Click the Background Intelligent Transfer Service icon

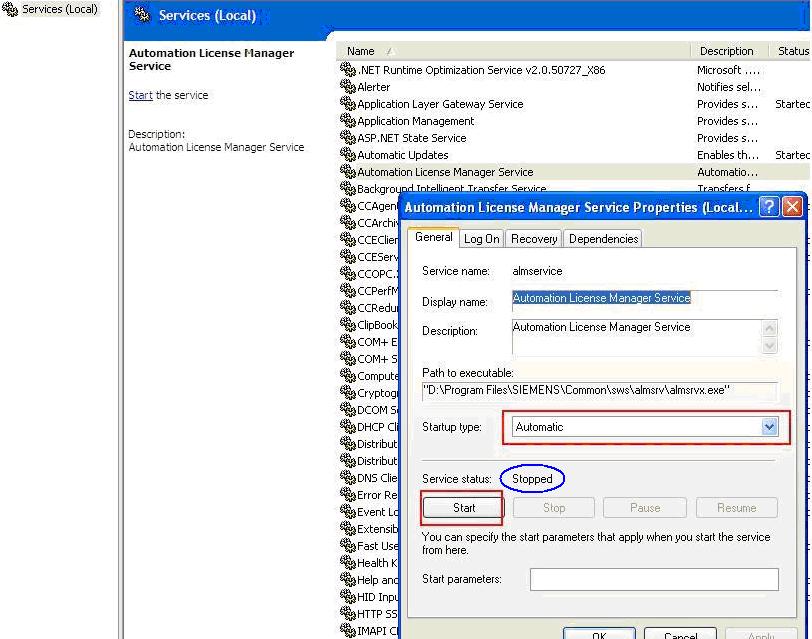(x=347, y=188)
